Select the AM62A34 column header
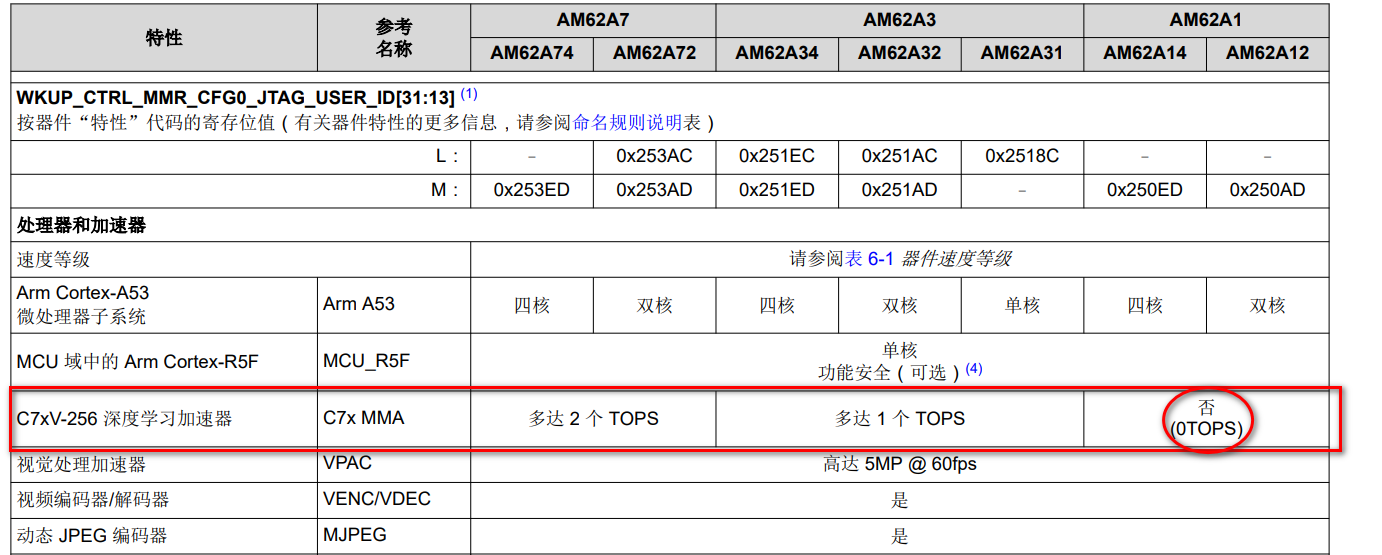The width and height of the screenshot is (1382, 555). click(x=777, y=53)
